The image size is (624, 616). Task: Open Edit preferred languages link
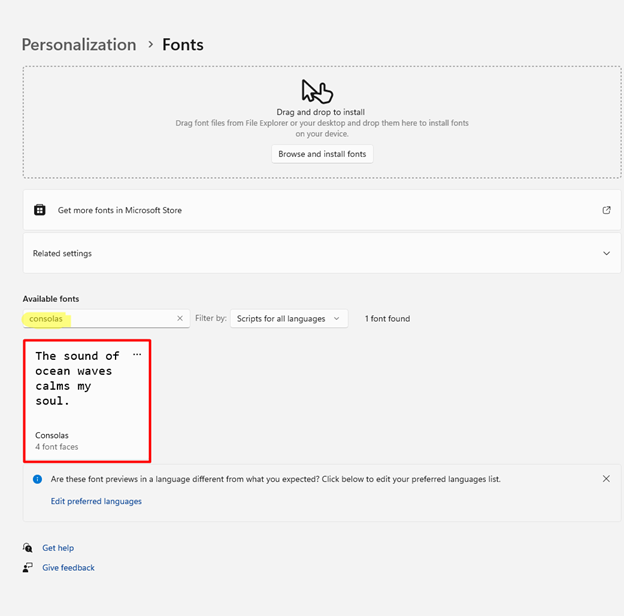pyautogui.click(x=96, y=501)
